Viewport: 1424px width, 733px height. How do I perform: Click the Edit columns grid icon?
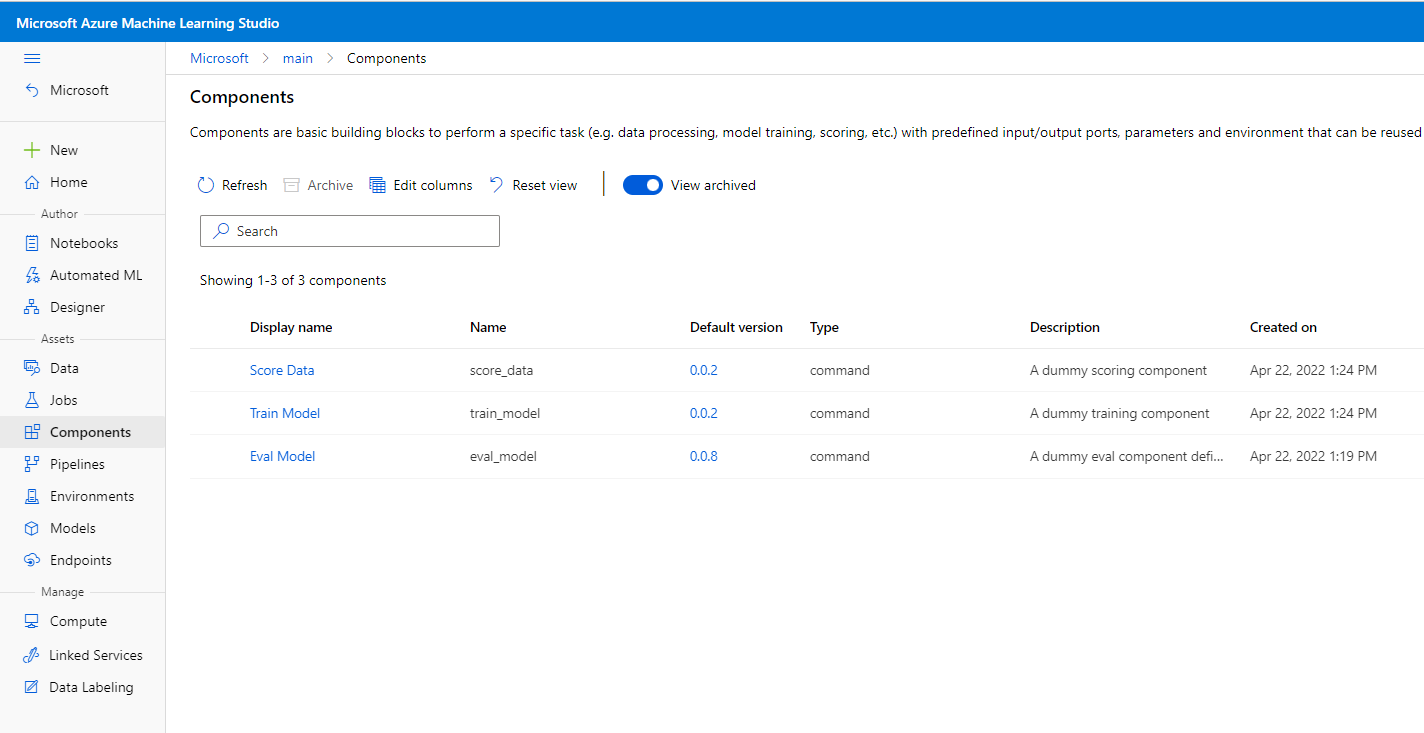point(377,185)
